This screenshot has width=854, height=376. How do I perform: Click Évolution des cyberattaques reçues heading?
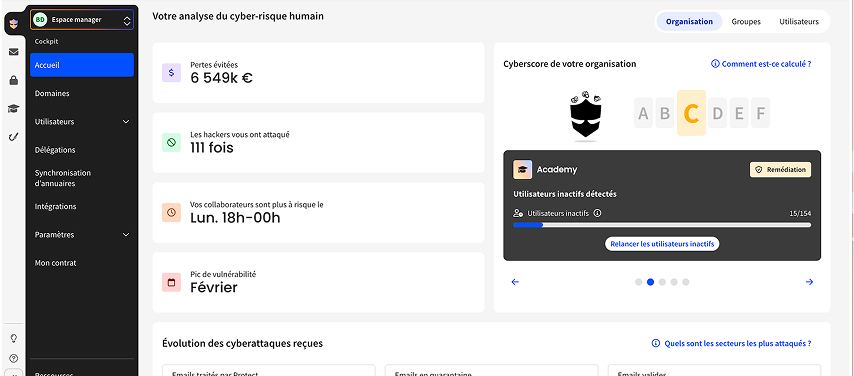tap(242, 343)
